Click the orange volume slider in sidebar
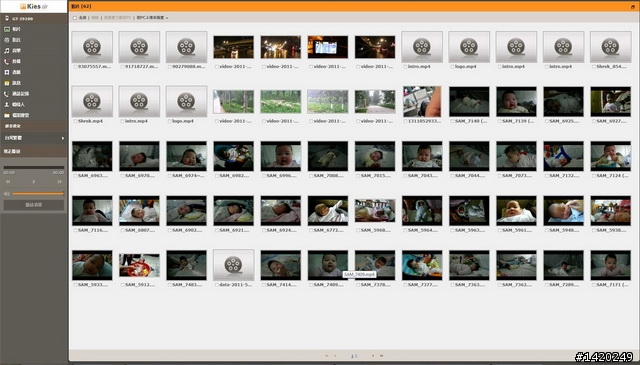 coord(38,194)
